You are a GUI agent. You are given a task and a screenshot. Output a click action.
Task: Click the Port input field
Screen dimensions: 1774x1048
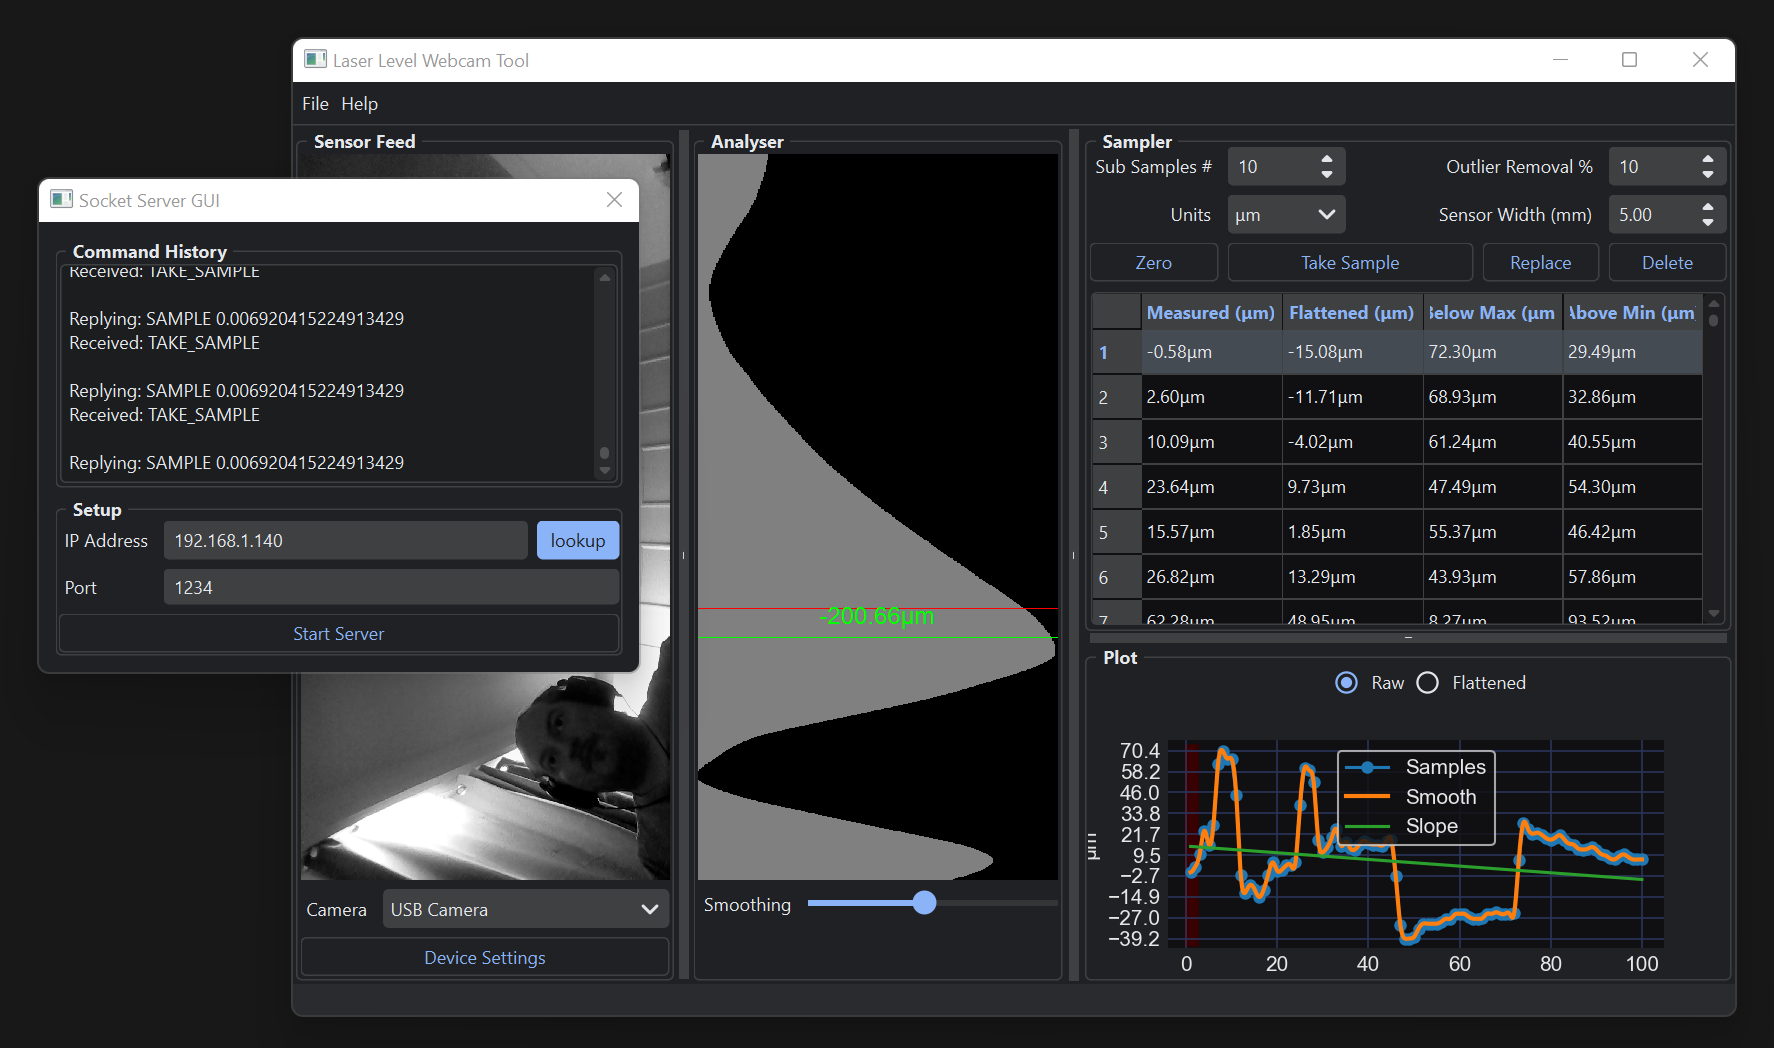(x=391, y=588)
